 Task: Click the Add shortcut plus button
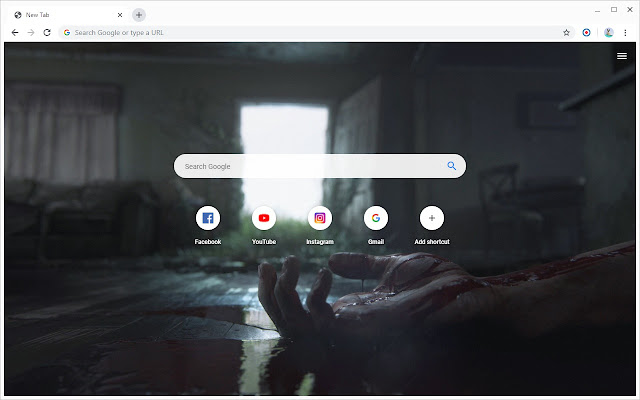[432, 218]
